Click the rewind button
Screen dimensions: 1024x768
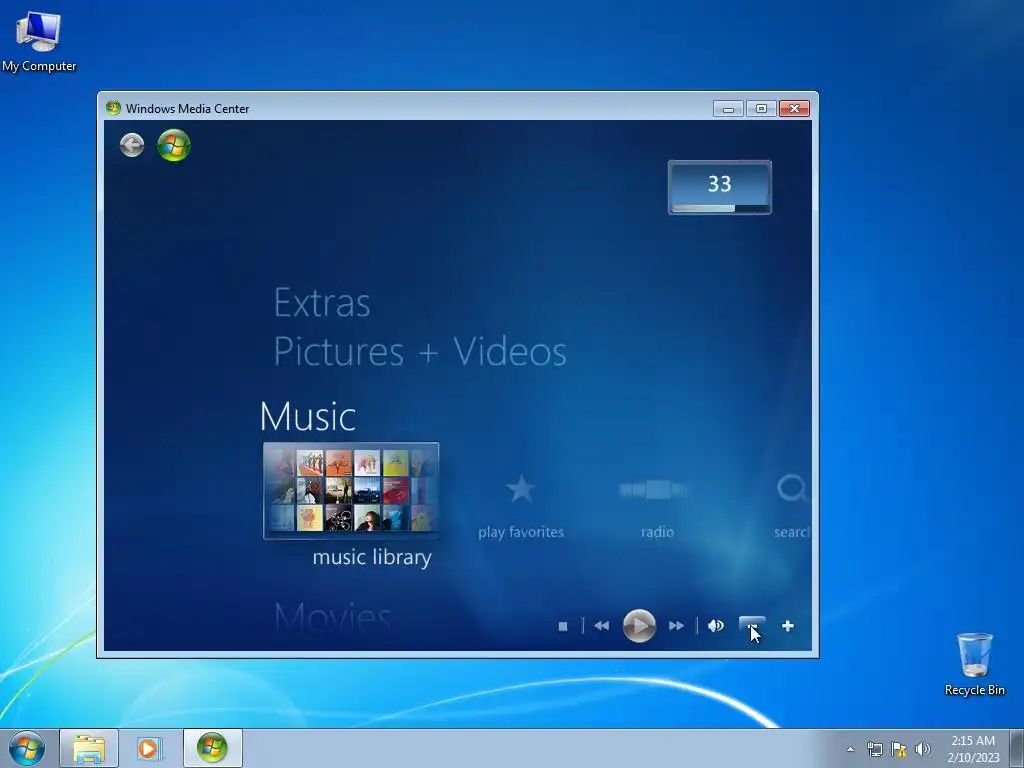[x=601, y=626]
